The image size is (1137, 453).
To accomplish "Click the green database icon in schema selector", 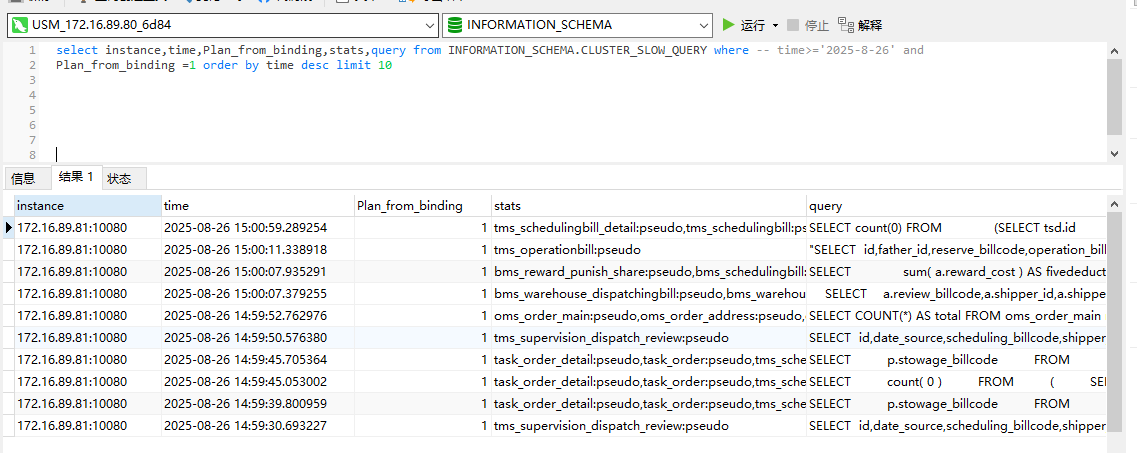I will coord(455,25).
